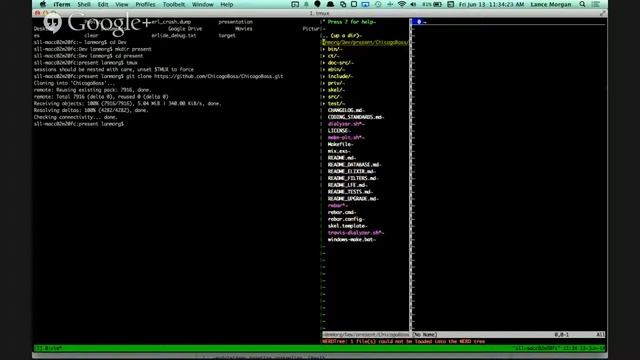640x360 pixels.
Task: Expand the bin/ directory arrow
Action: [324, 49]
